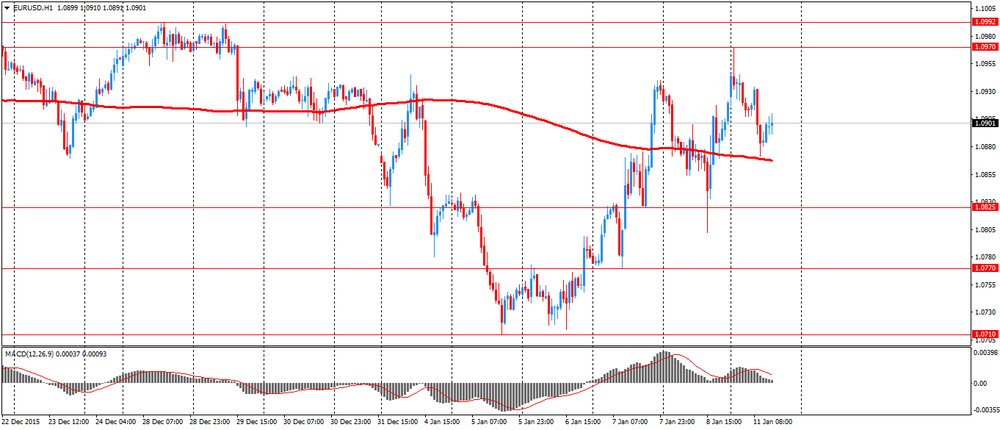Click the current price label 1.0901
Viewport: 1000px width, 430px height.
point(985,123)
